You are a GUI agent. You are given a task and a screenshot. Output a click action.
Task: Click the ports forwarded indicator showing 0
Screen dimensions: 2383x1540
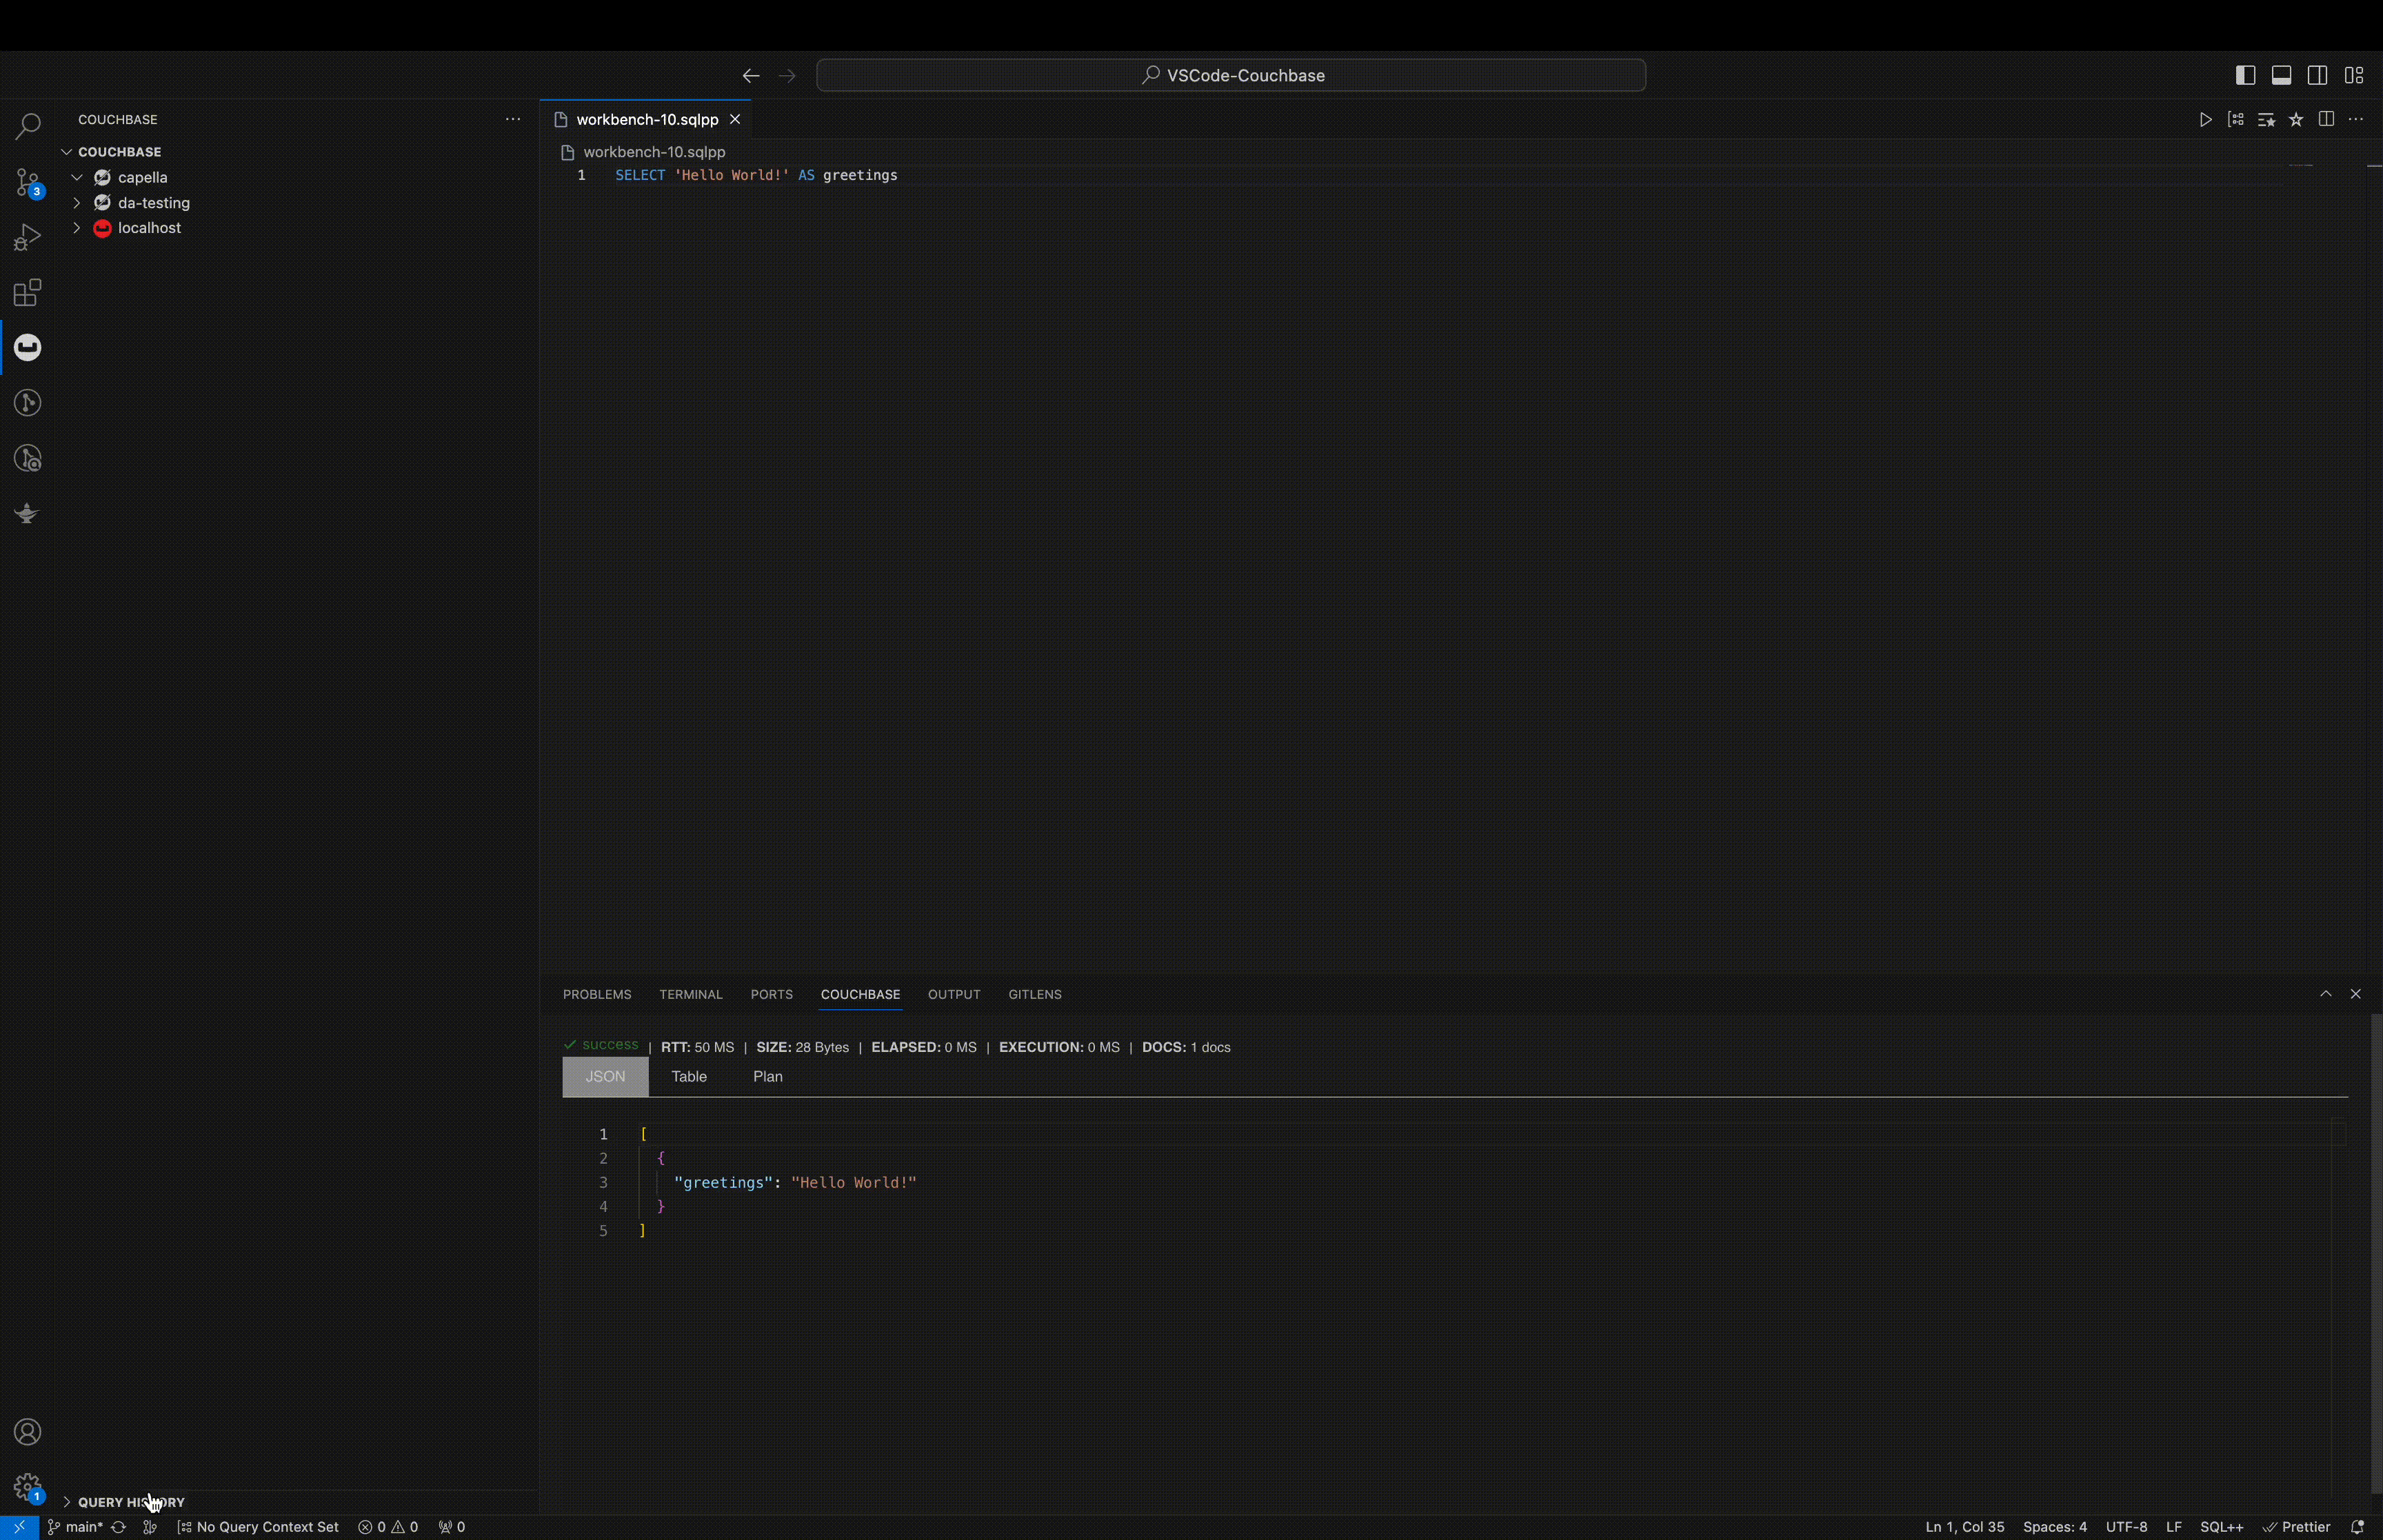(452, 1527)
